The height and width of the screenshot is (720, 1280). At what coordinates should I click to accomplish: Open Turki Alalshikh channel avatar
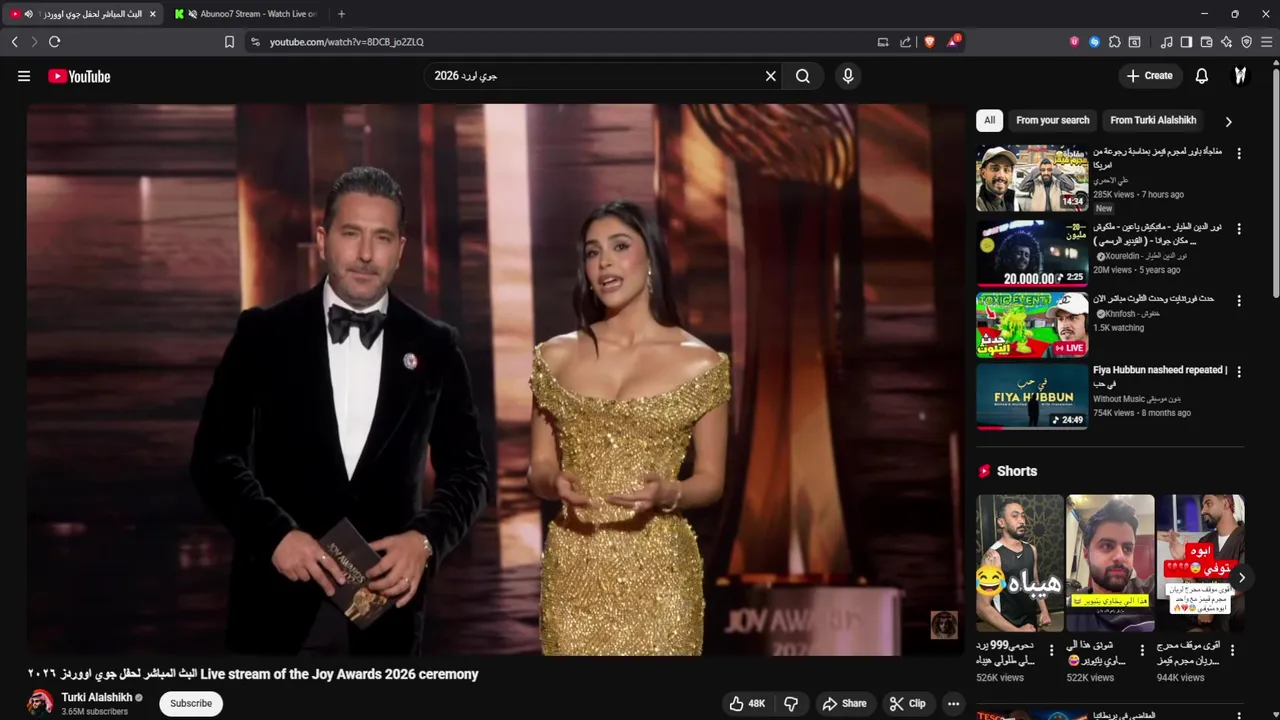tap(41, 703)
